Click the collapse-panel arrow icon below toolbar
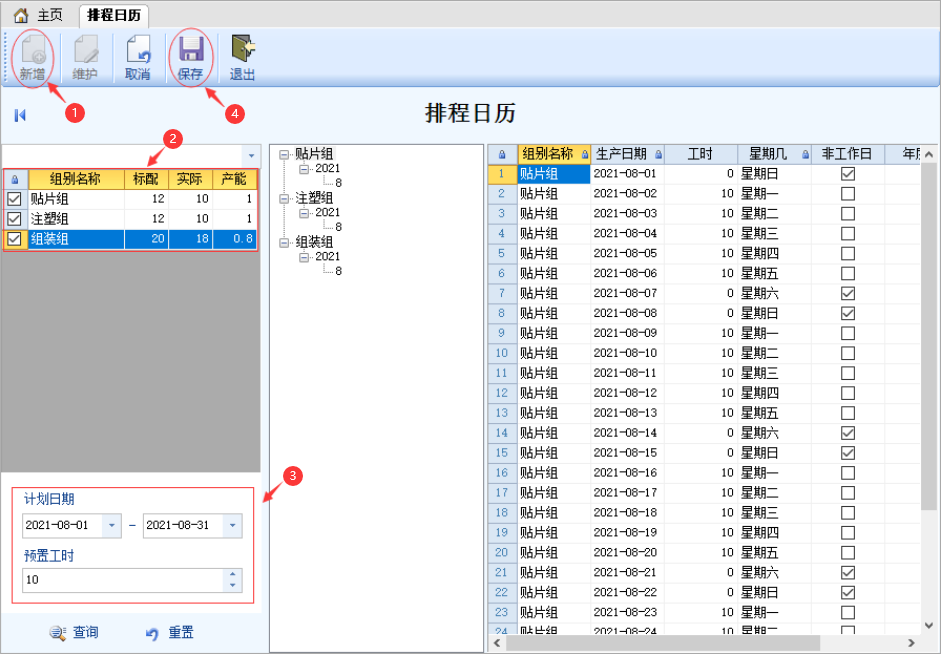 pyautogui.click(x=20, y=115)
